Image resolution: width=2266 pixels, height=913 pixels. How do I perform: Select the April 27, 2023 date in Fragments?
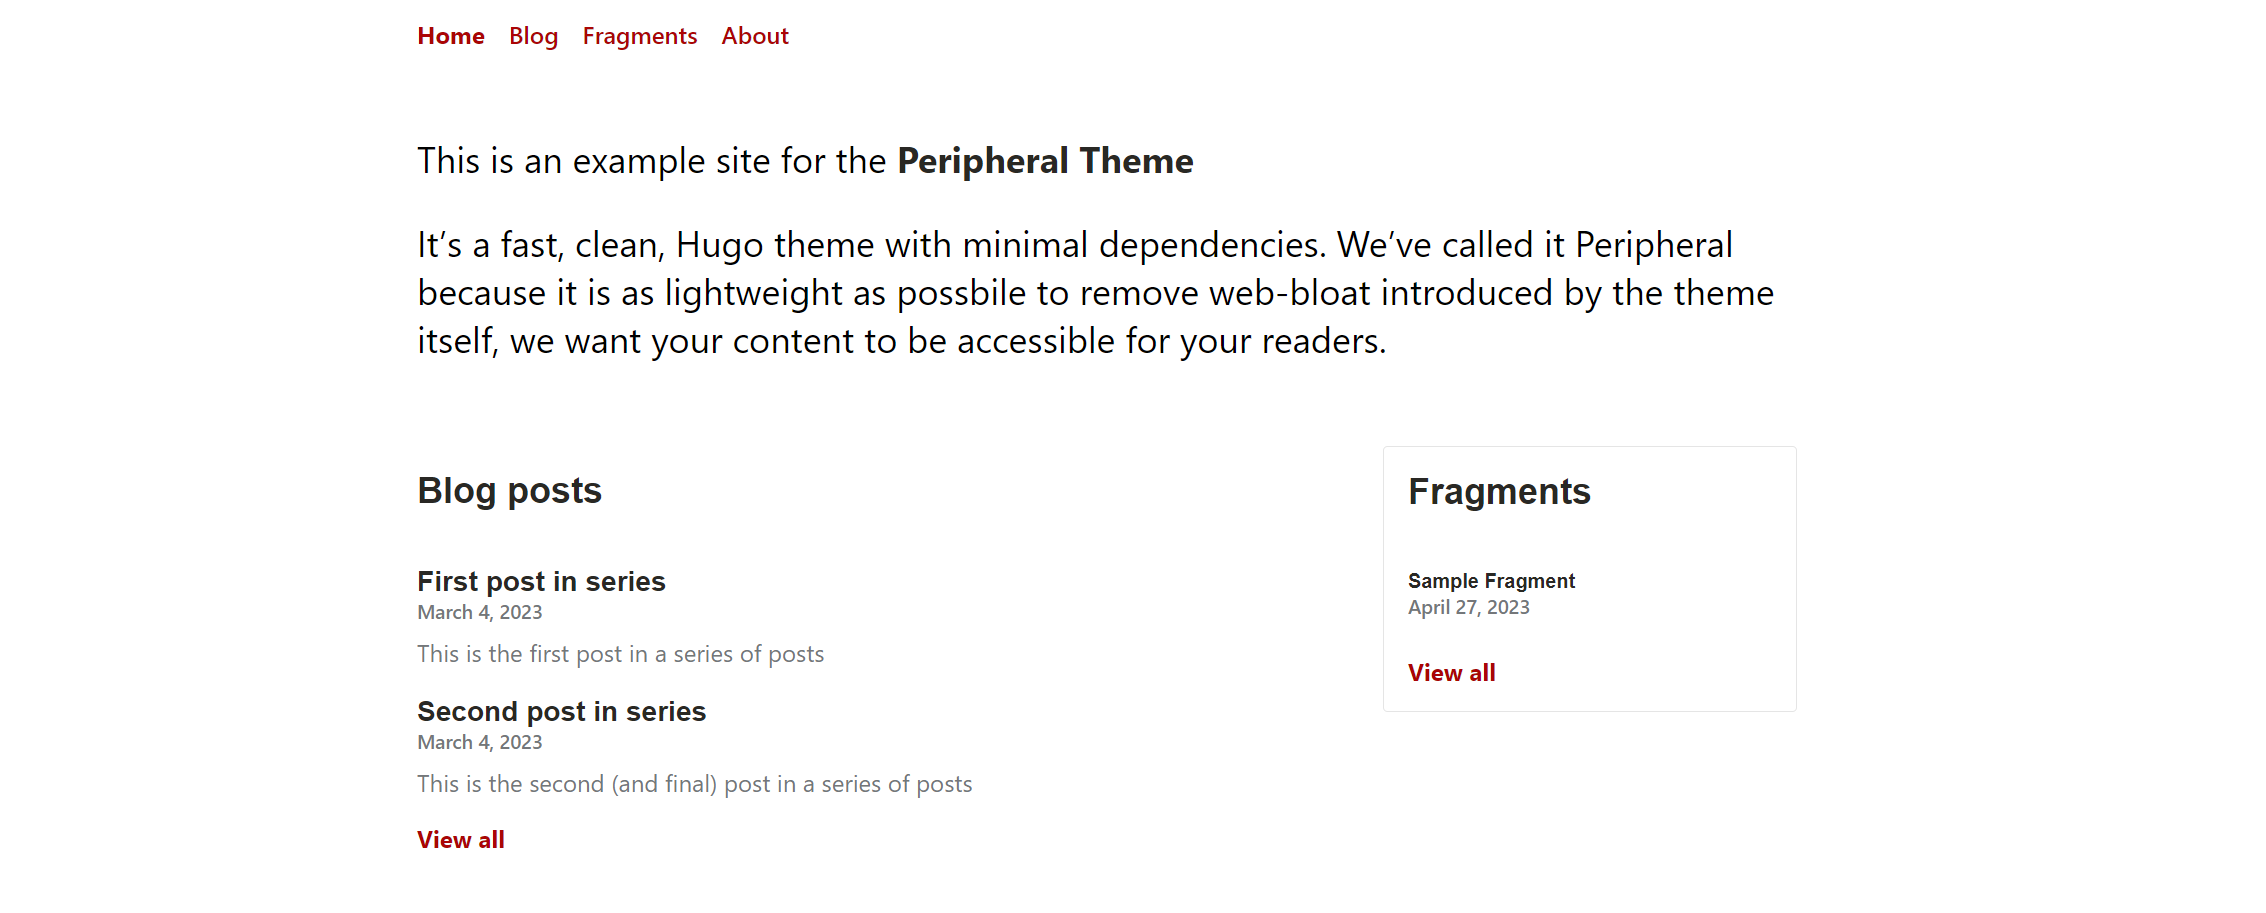pos(1469,607)
